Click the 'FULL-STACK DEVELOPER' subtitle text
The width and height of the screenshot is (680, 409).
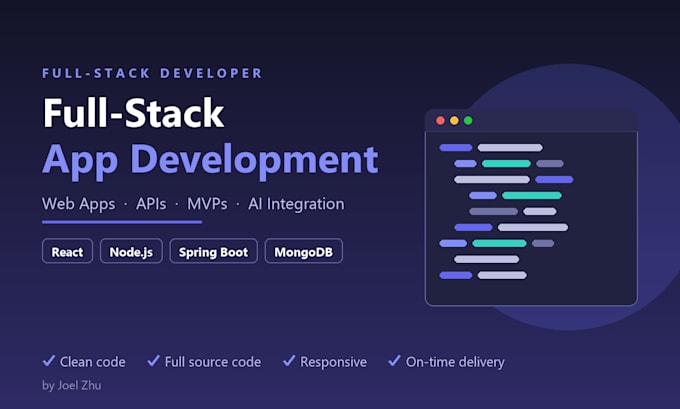pos(152,73)
